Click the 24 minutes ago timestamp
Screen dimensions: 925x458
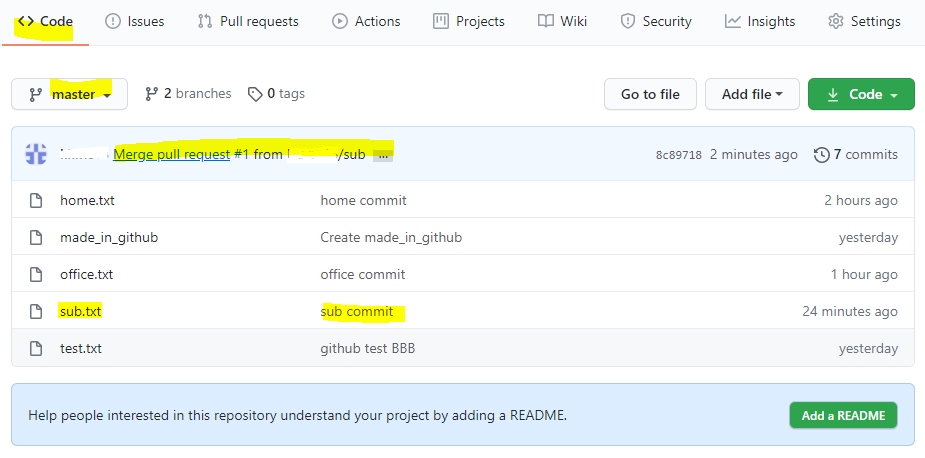(x=850, y=311)
